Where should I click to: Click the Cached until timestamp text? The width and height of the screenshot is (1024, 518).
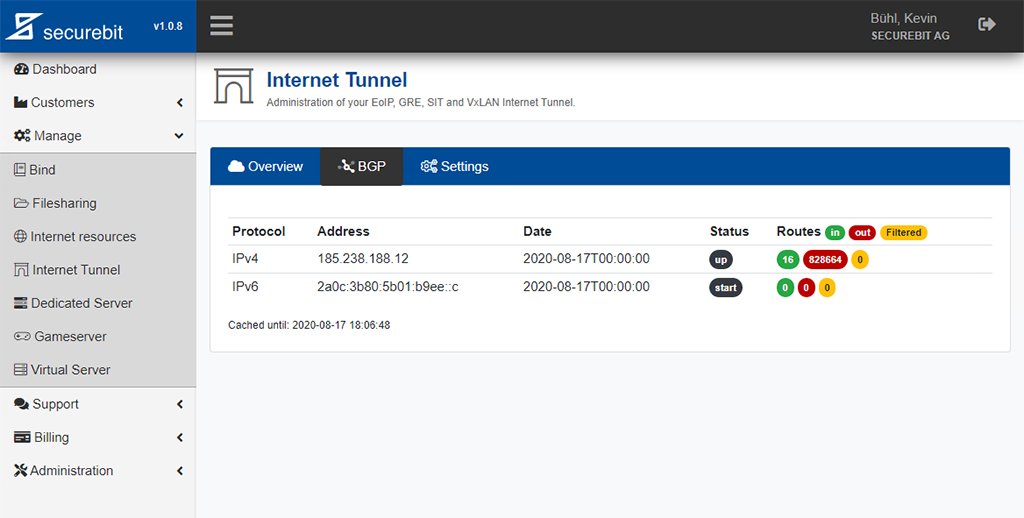(x=309, y=325)
